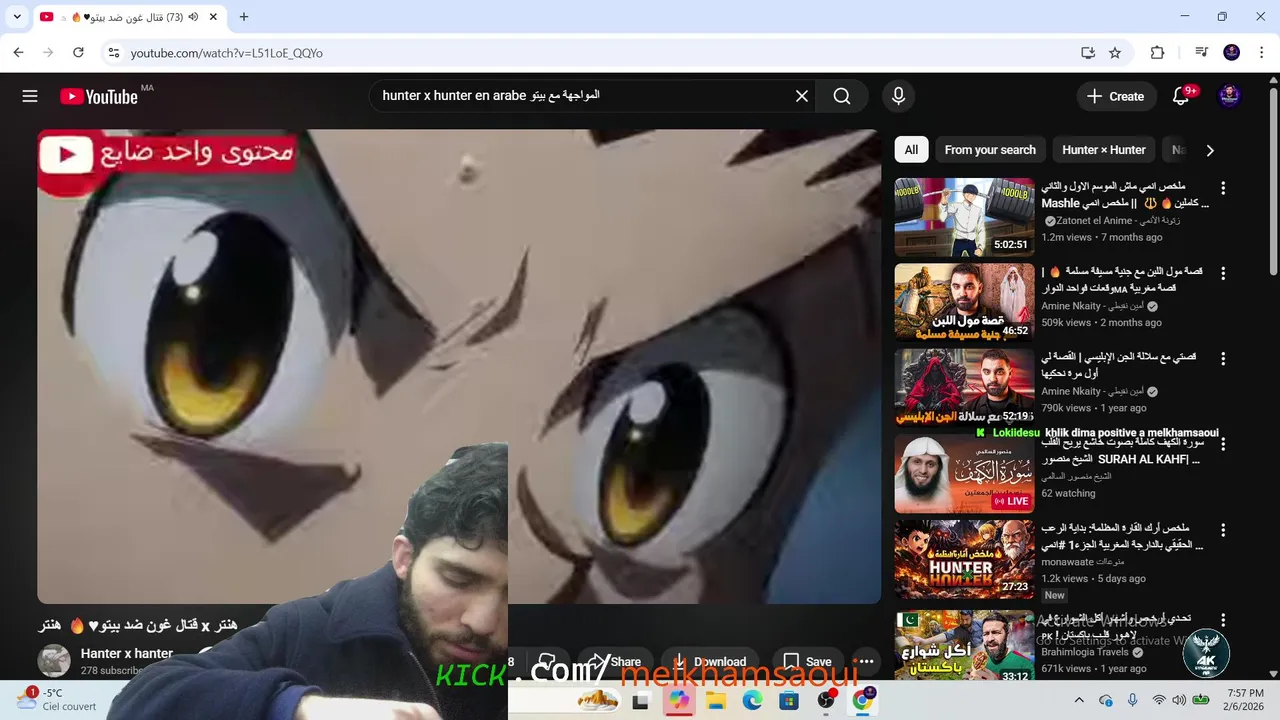Select the Hunter × Hunter filter chip
1280x720 pixels.
(1104, 150)
